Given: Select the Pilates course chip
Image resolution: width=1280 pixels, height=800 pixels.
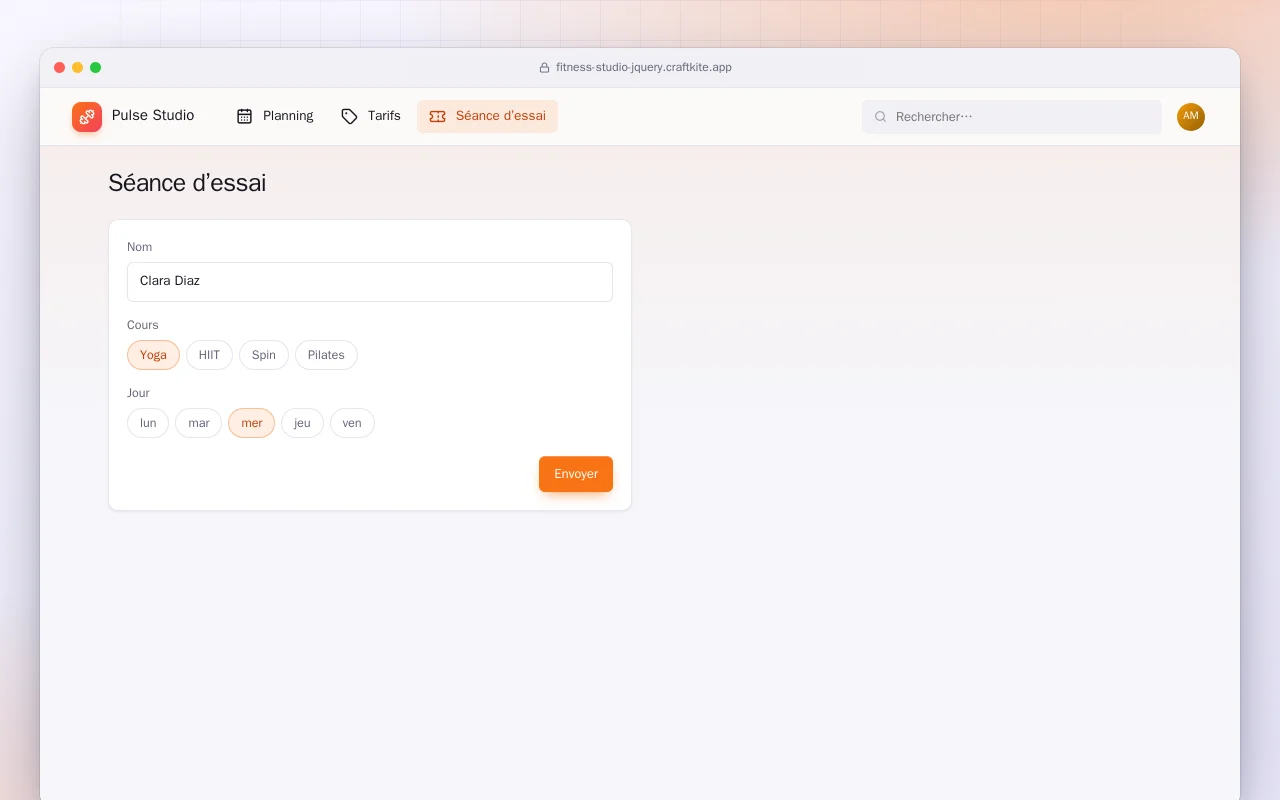Looking at the screenshot, I should [326, 355].
